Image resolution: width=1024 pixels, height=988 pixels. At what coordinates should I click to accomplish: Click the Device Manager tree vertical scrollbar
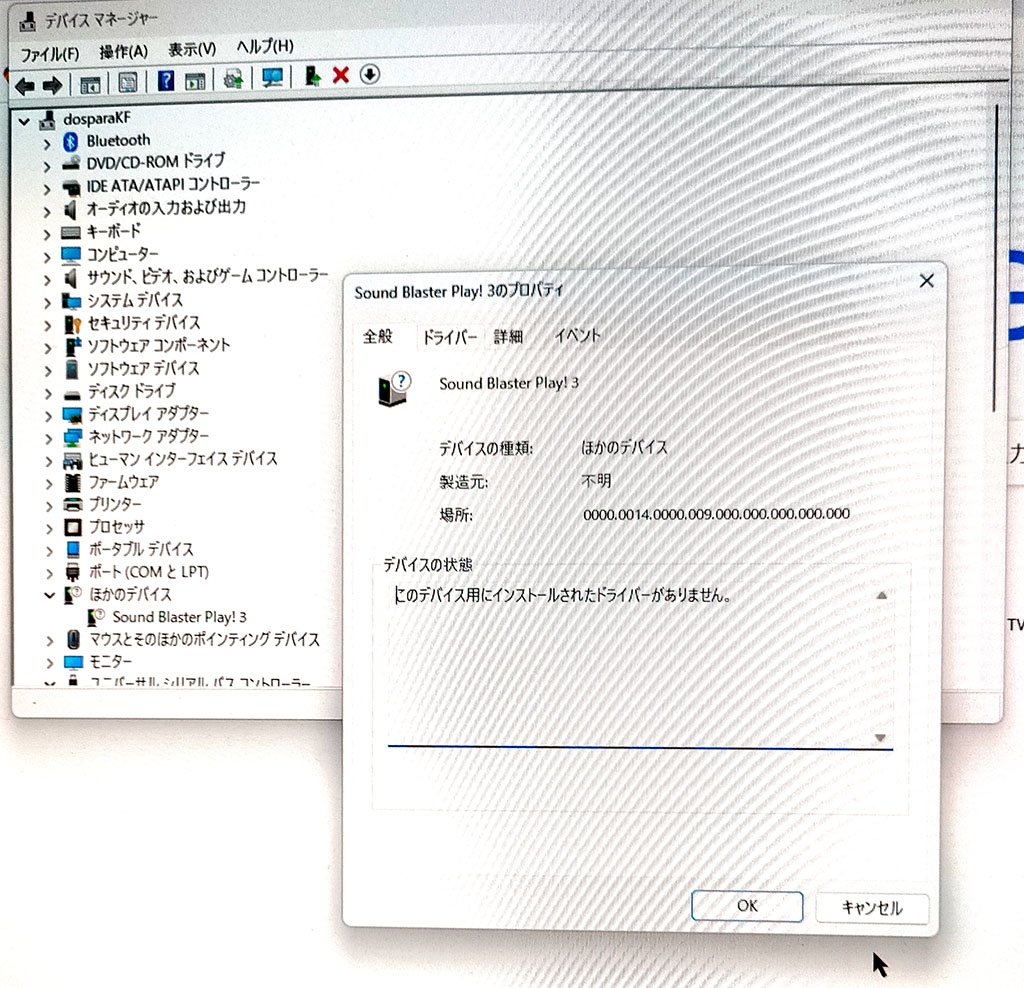[x=994, y=258]
